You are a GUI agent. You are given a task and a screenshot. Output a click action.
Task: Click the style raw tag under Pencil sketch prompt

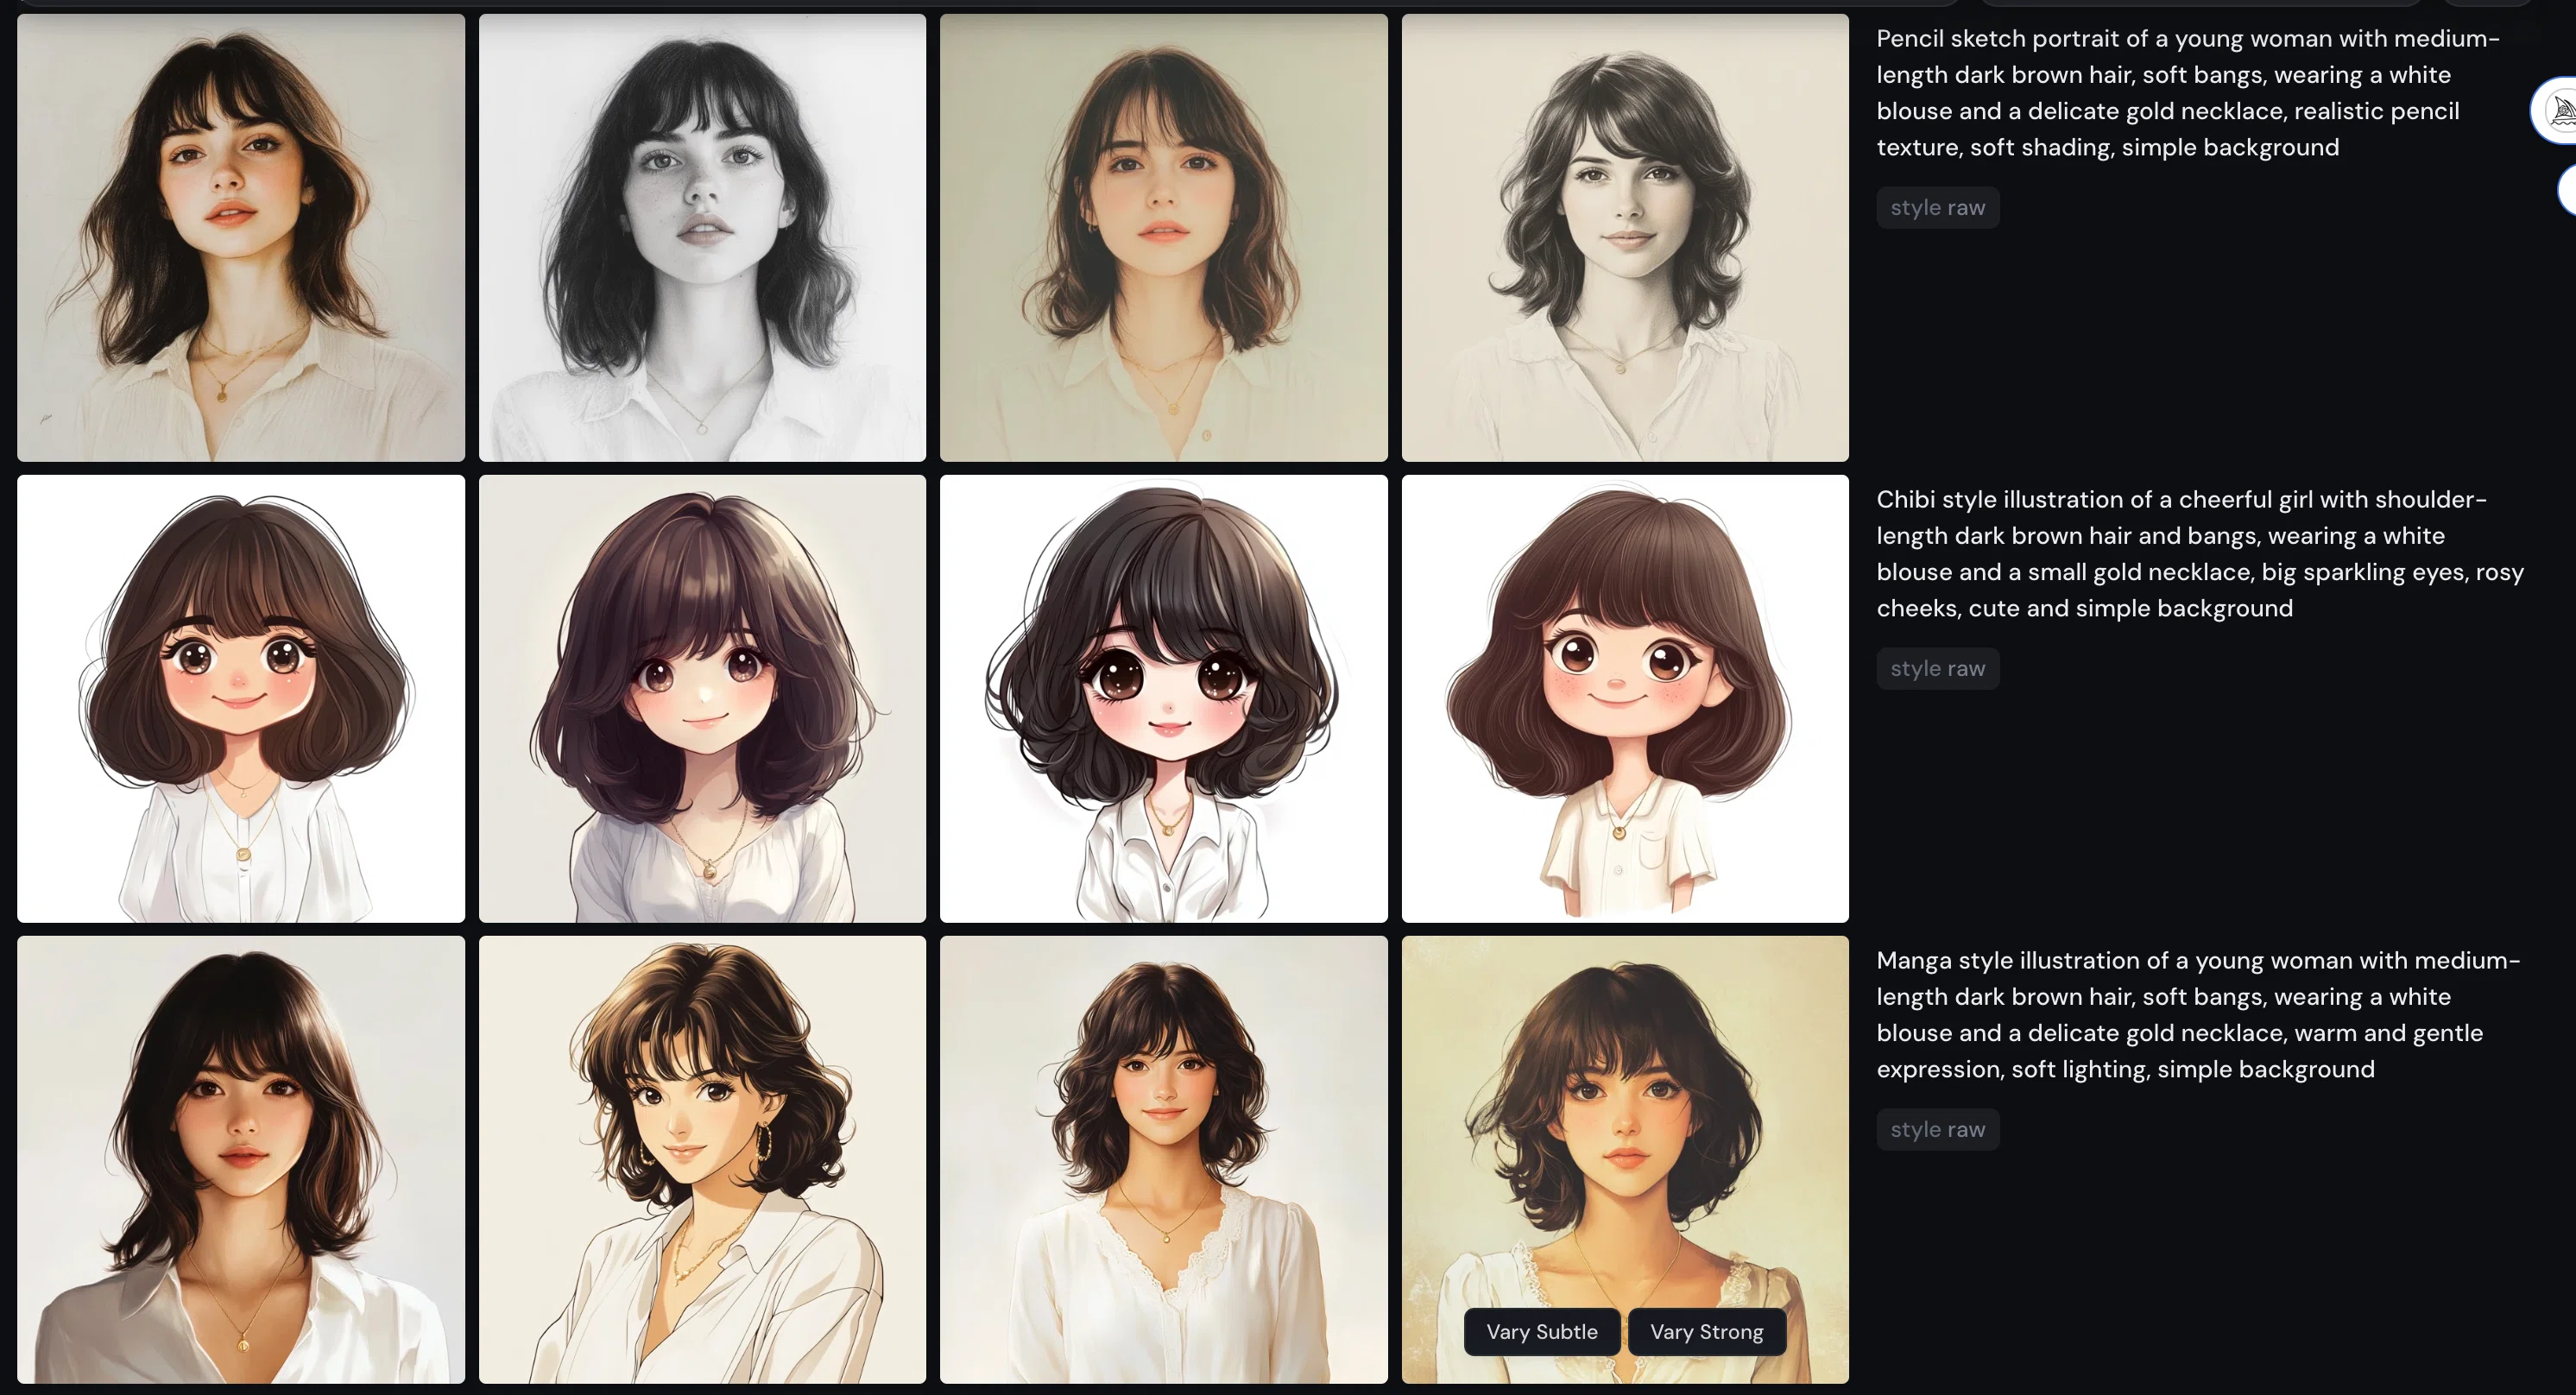[1937, 207]
